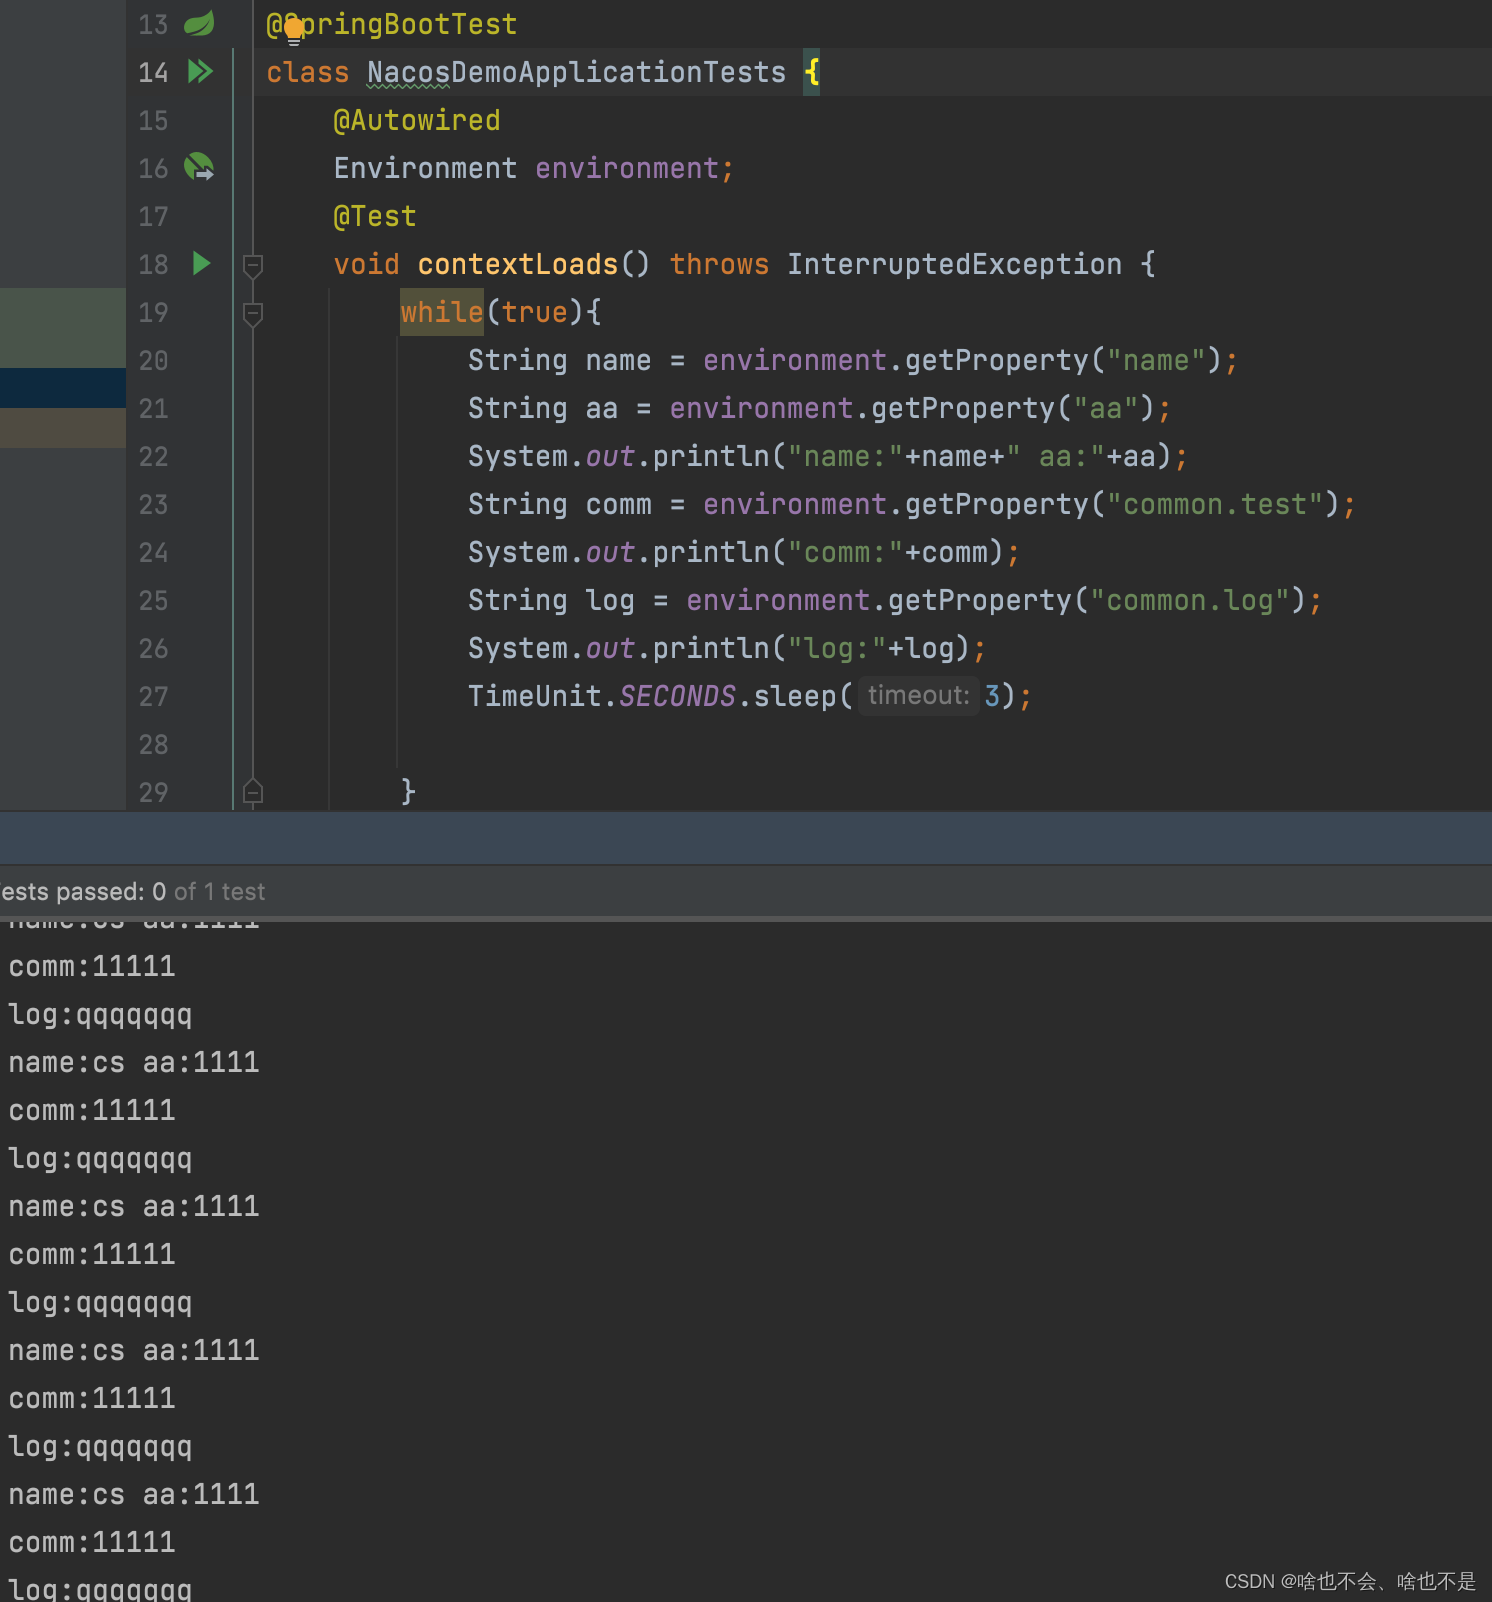The height and width of the screenshot is (1602, 1492).
Task: Click the Spring leaf gutter icon on line 13
Action: pyautogui.click(x=200, y=23)
